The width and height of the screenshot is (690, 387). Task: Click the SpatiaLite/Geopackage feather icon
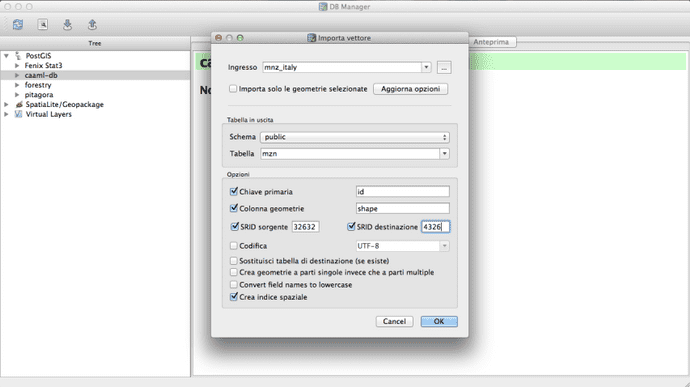pos(18,104)
